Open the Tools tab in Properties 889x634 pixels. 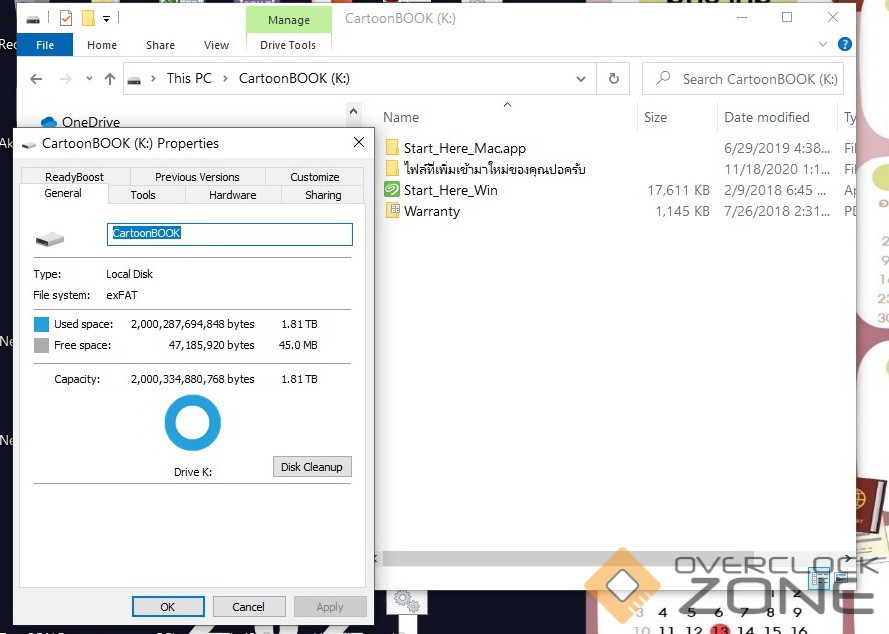click(143, 195)
